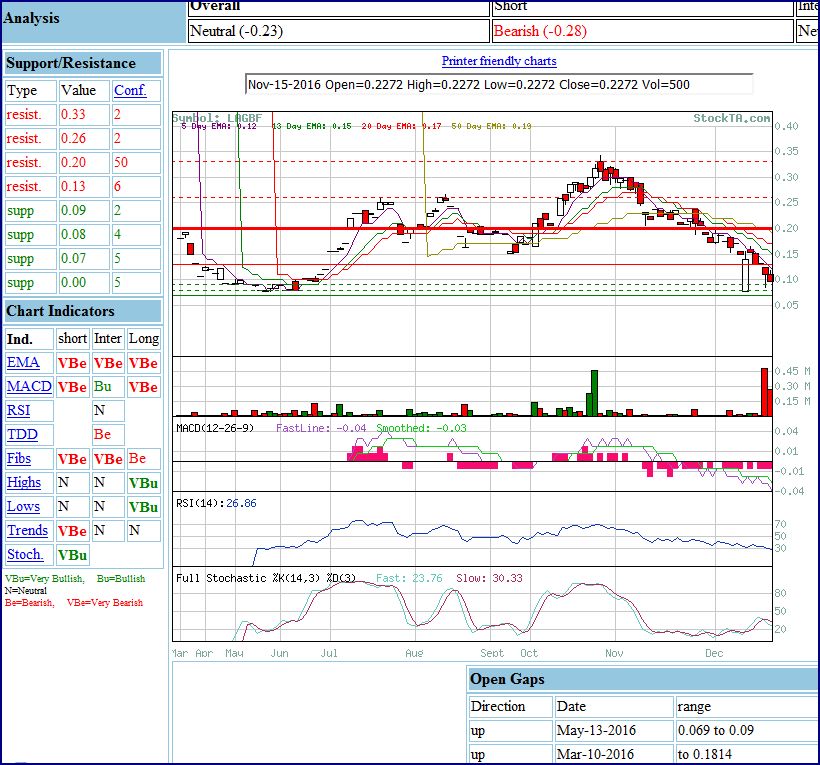This screenshot has width=820, height=765.
Task: Select the Lows indicator link
Action: pyautogui.click(x=23, y=507)
